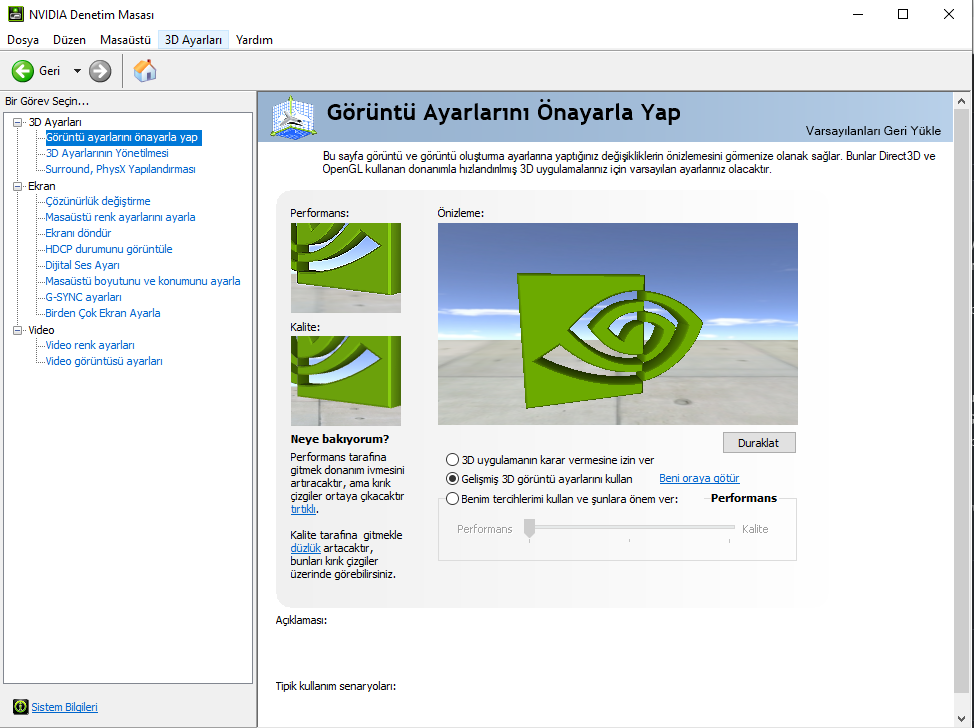Click the large Önizleme 3D logo preview
This screenshot has height=728, width=974.
617,324
